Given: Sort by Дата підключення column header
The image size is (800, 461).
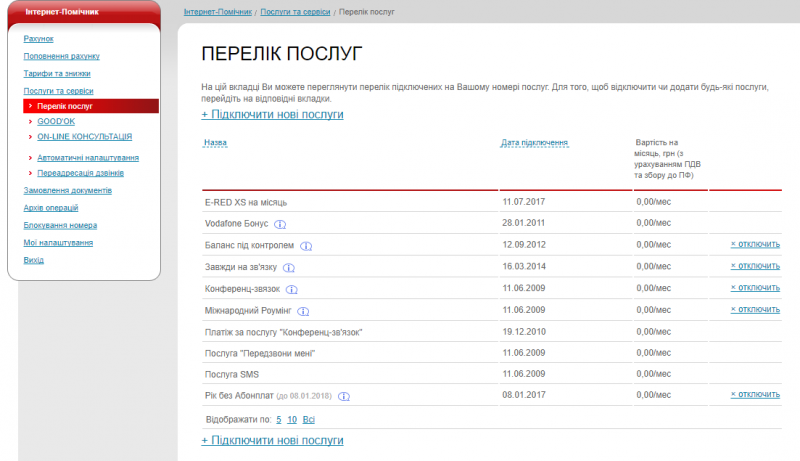Looking at the screenshot, I should [x=534, y=143].
